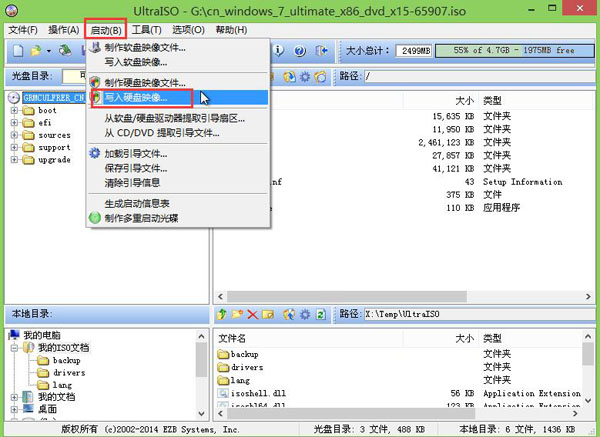This screenshot has height=437, width=600.
Task: Click the gear icon in upper pane toolbar
Action: click(305, 77)
